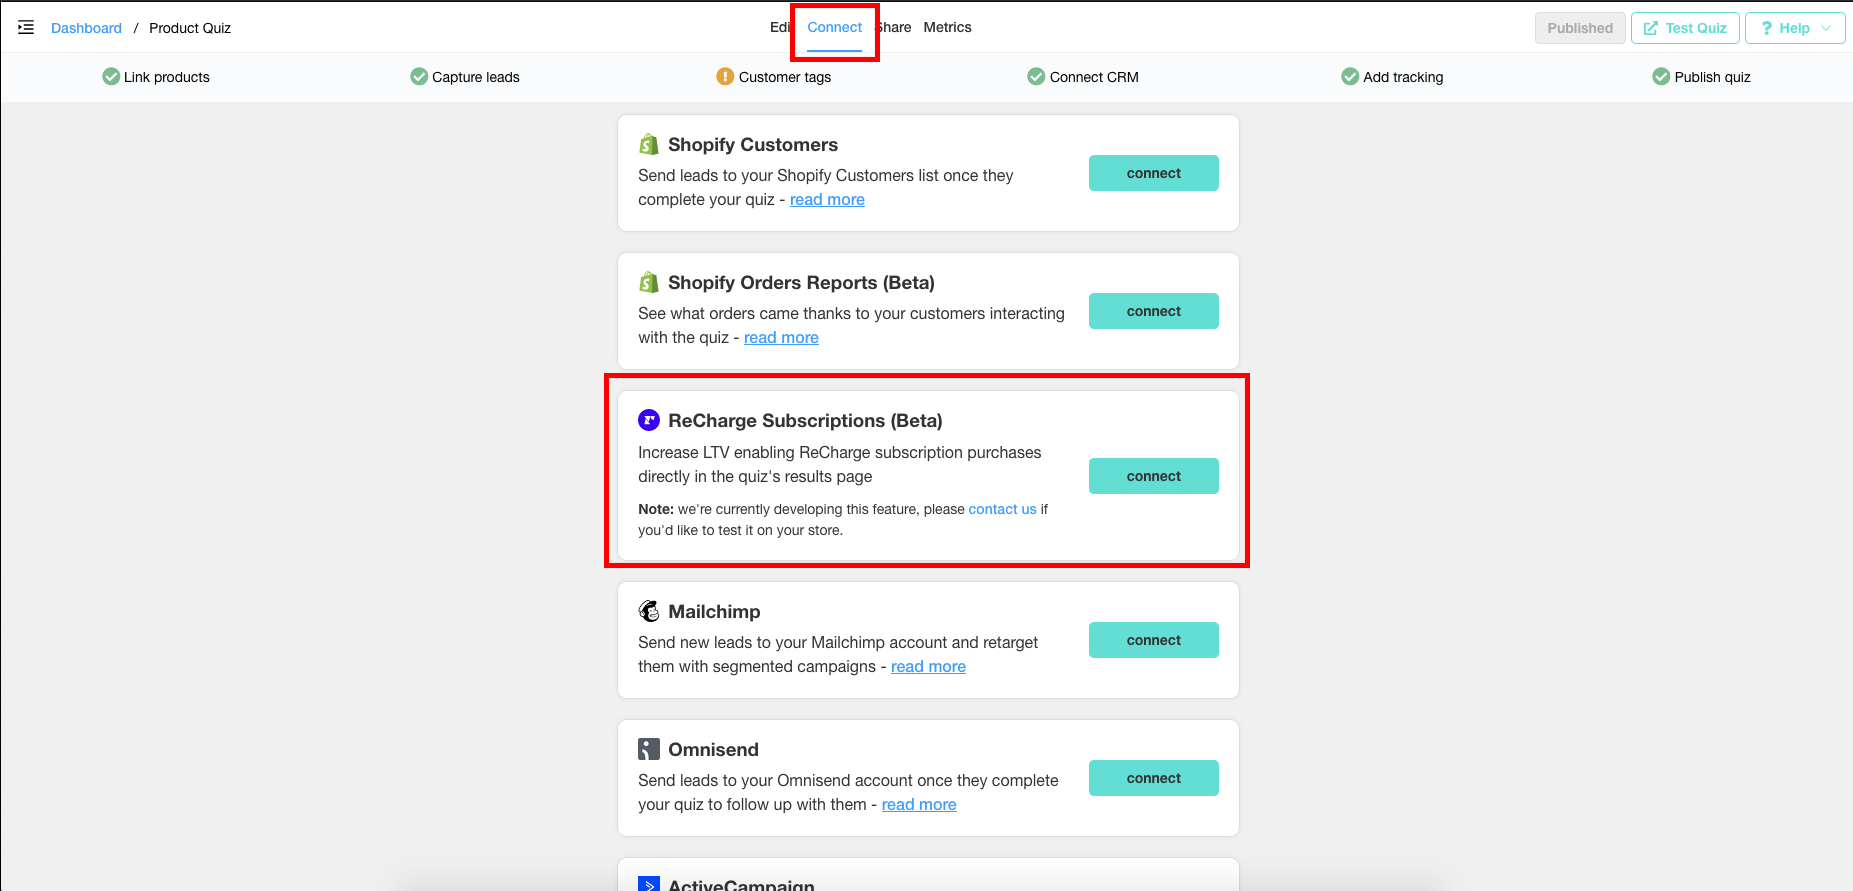Click the Link products green check icon

tap(111, 77)
